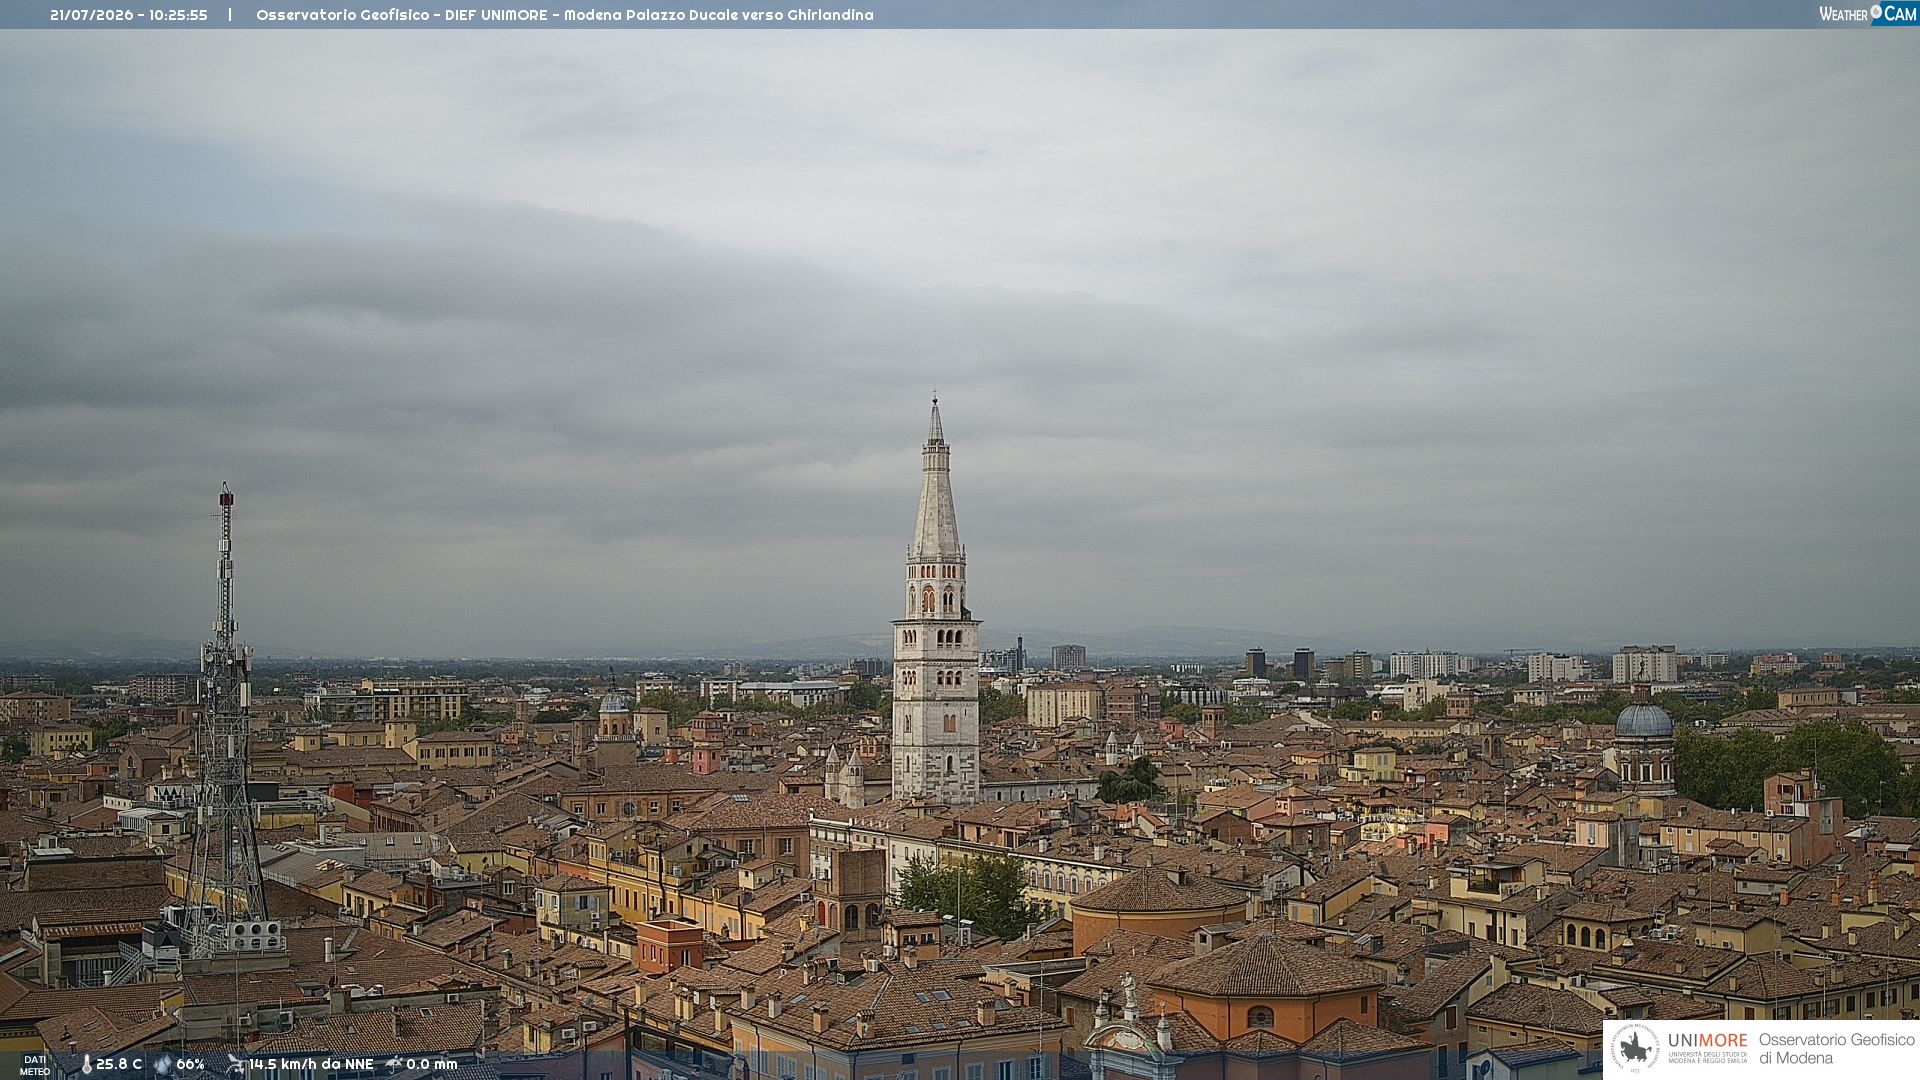Click the 25.8 C temperature reading
Viewport: 1920px width, 1080px height.
pyautogui.click(x=119, y=1064)
